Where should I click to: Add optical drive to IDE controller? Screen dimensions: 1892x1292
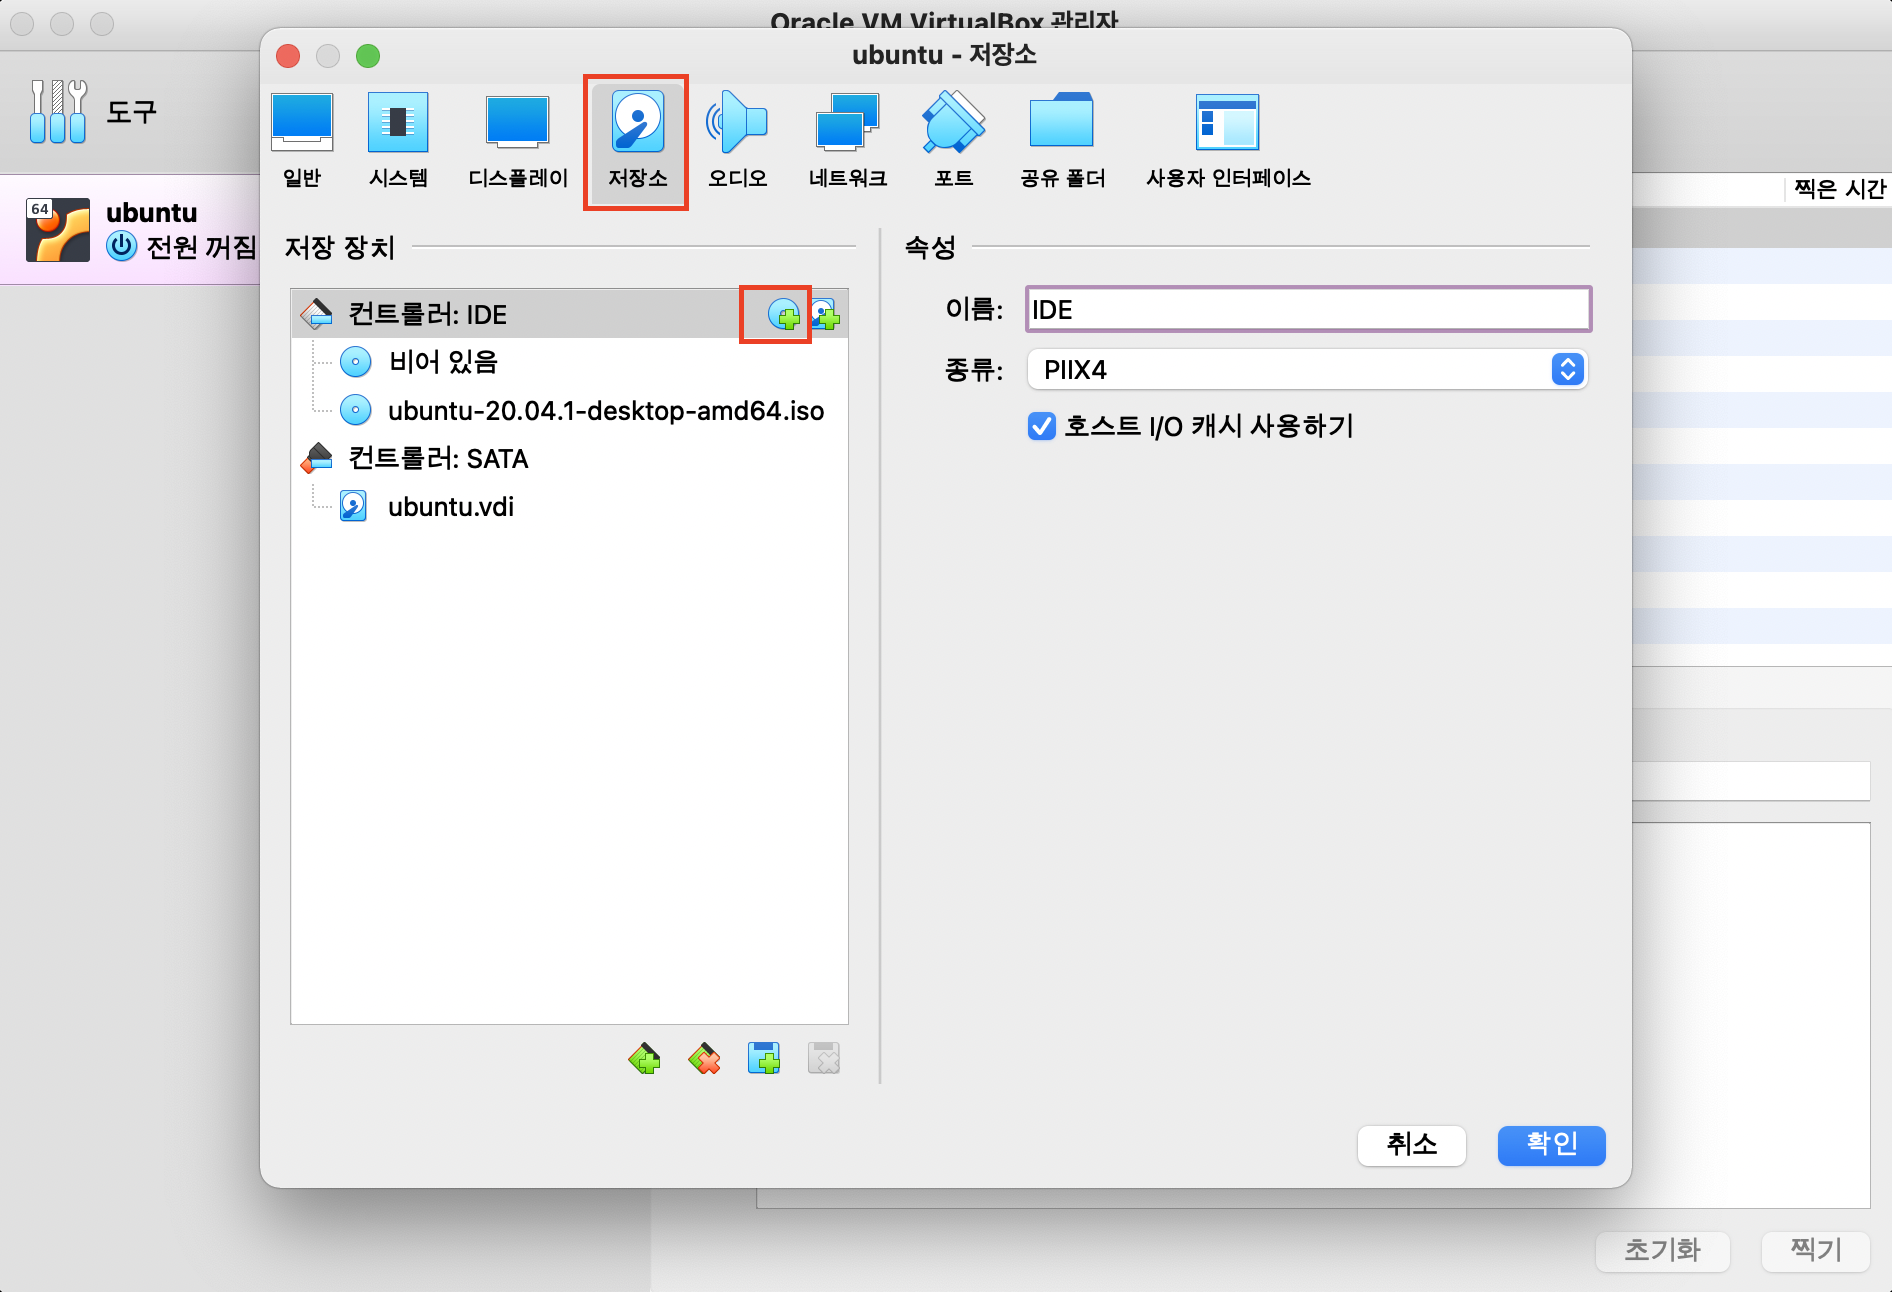[x=784, y=315]
